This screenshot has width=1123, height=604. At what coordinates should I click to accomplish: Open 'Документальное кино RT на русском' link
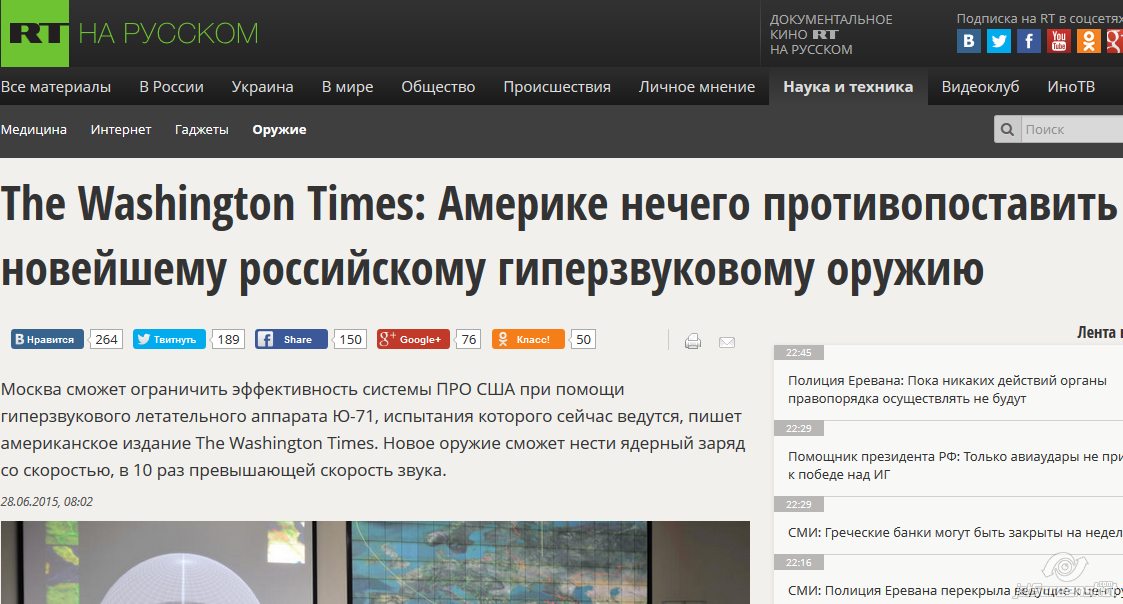[831, 34]
